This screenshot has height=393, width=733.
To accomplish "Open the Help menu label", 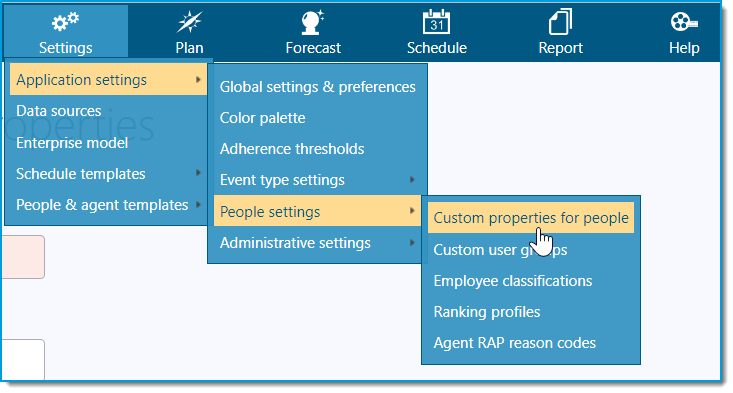I will pos(684,48).
